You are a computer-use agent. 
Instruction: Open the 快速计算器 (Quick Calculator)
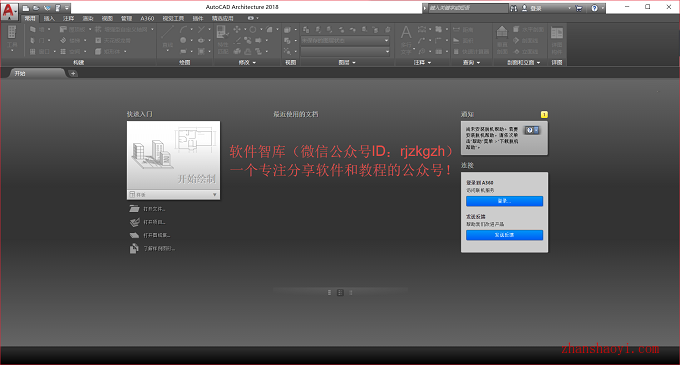pos(471,52)
